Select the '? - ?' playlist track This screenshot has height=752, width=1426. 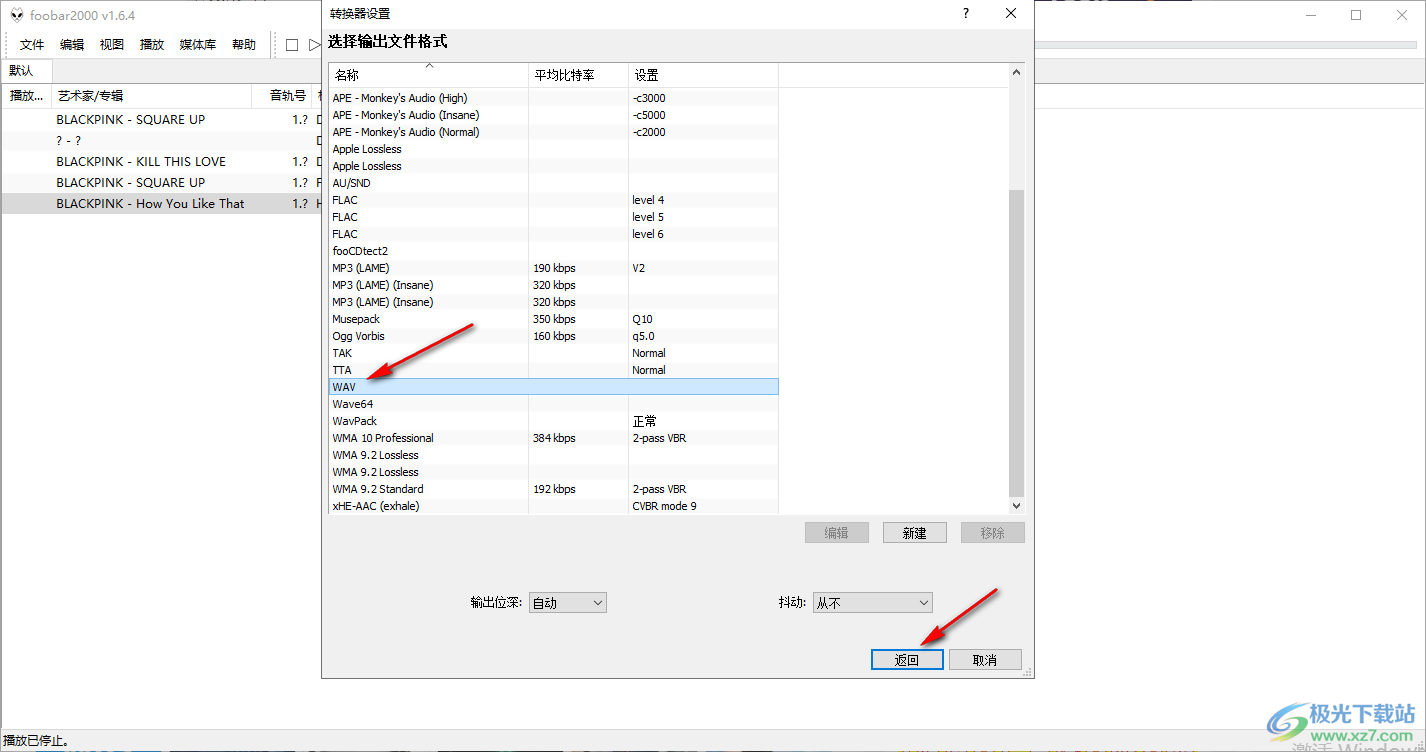161,140
